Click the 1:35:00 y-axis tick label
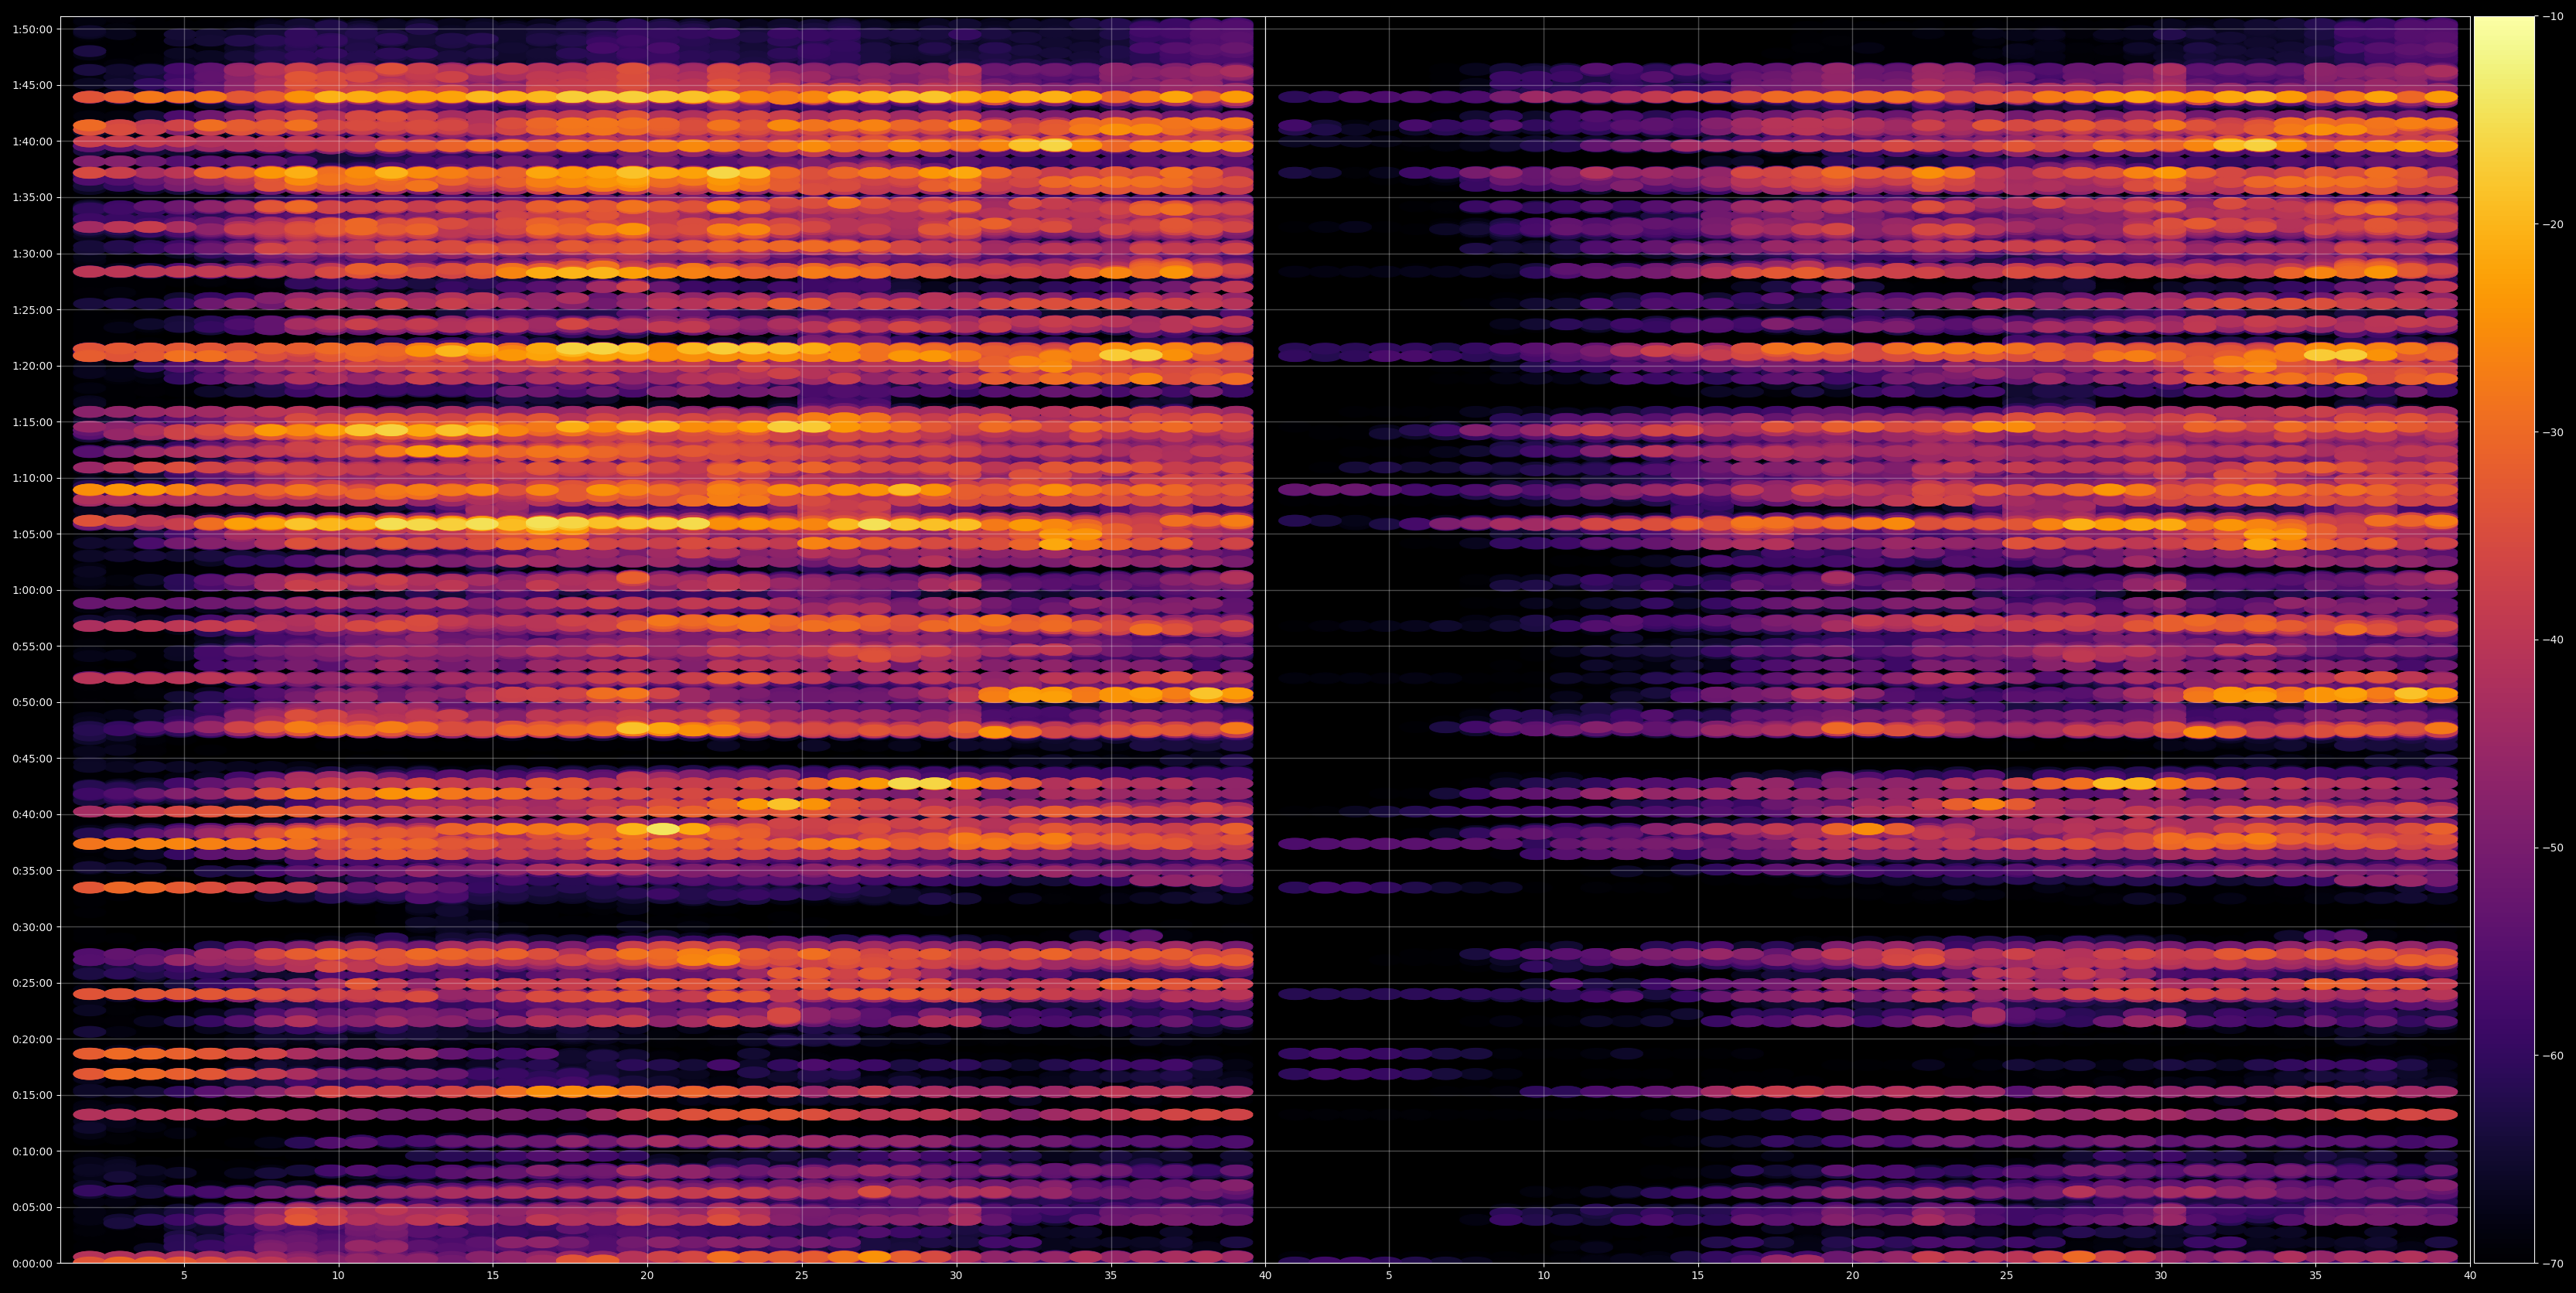The image size is (2576, 1293). coord(32,197)
